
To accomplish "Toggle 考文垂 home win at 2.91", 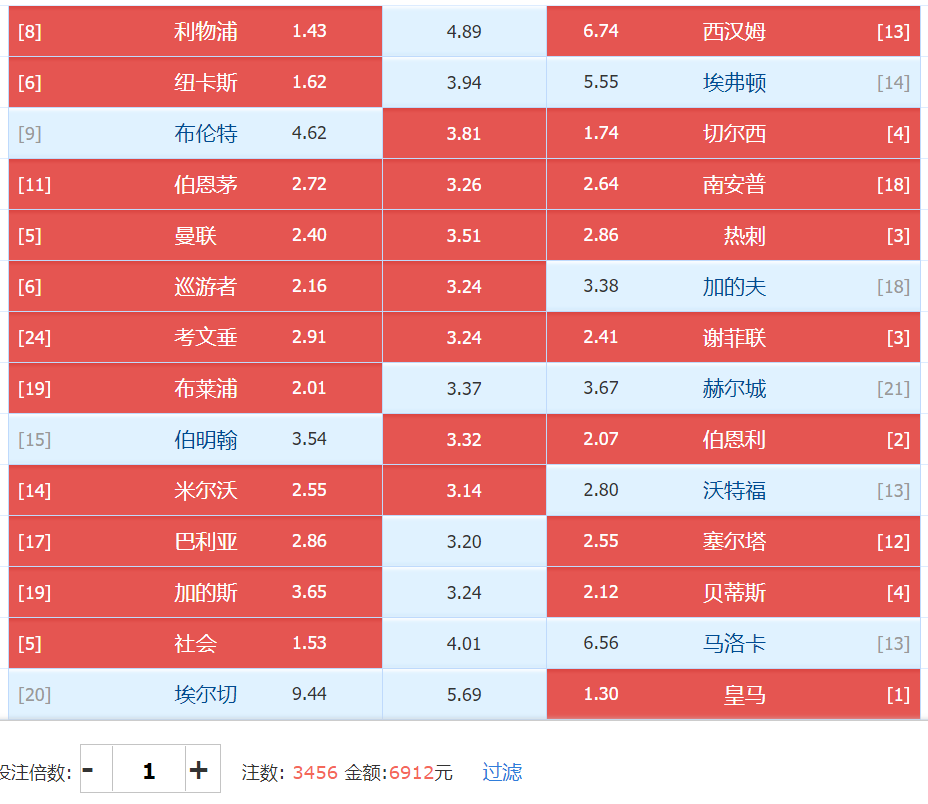I will pos(195,337).
